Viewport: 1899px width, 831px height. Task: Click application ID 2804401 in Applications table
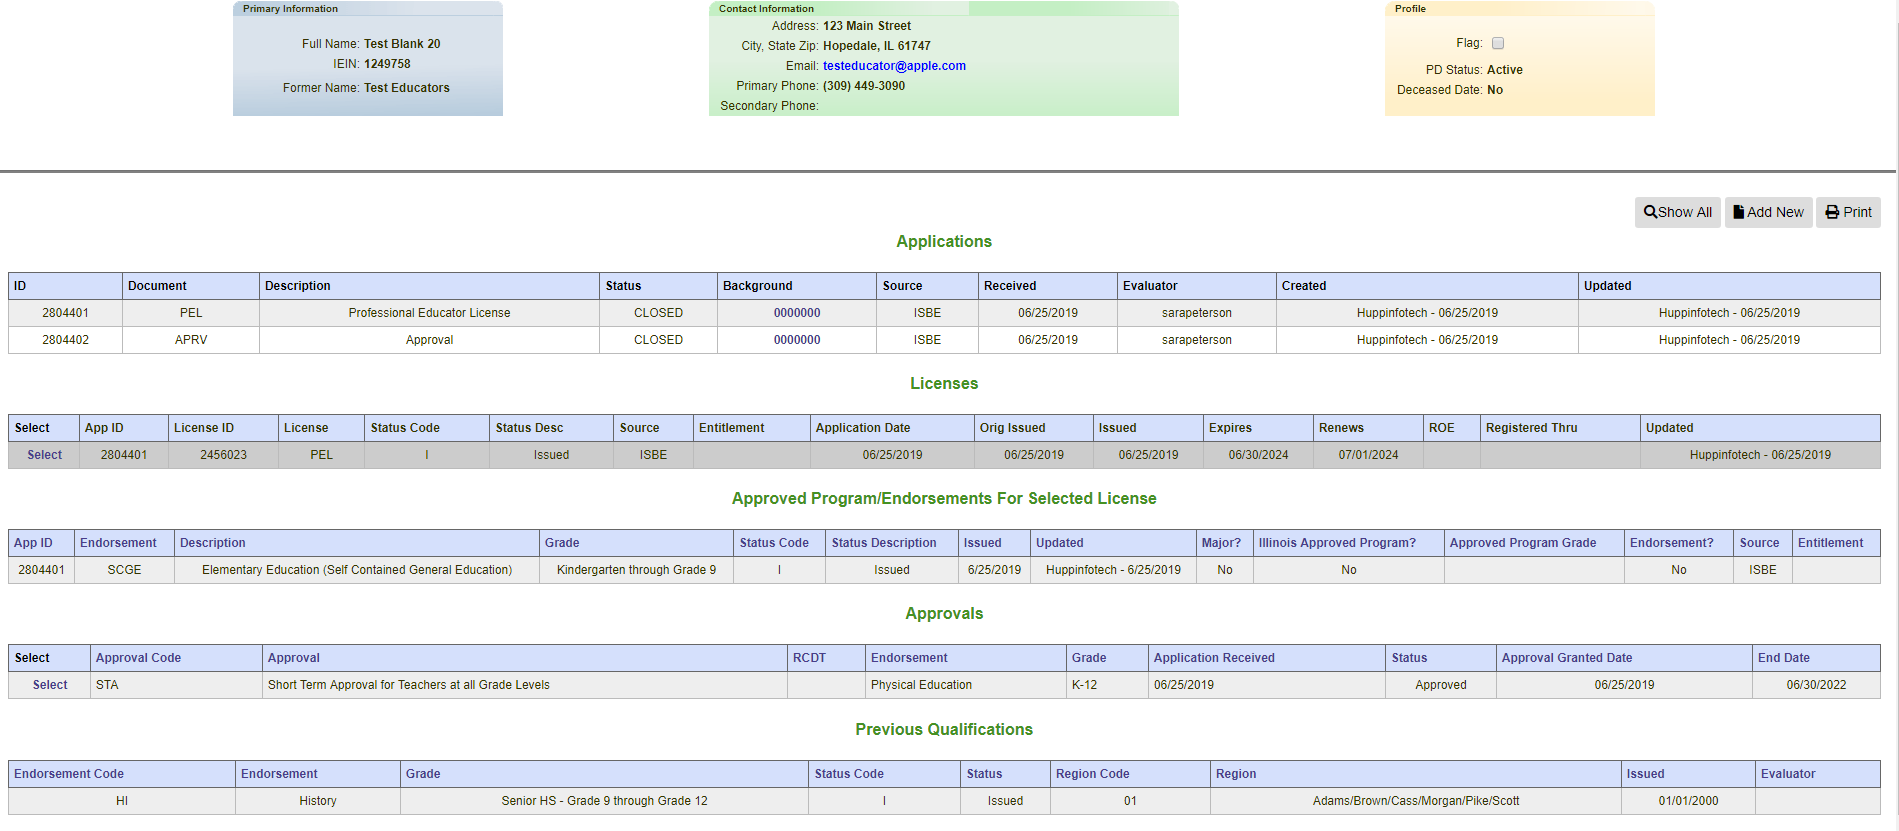click(x=65, y=313)
